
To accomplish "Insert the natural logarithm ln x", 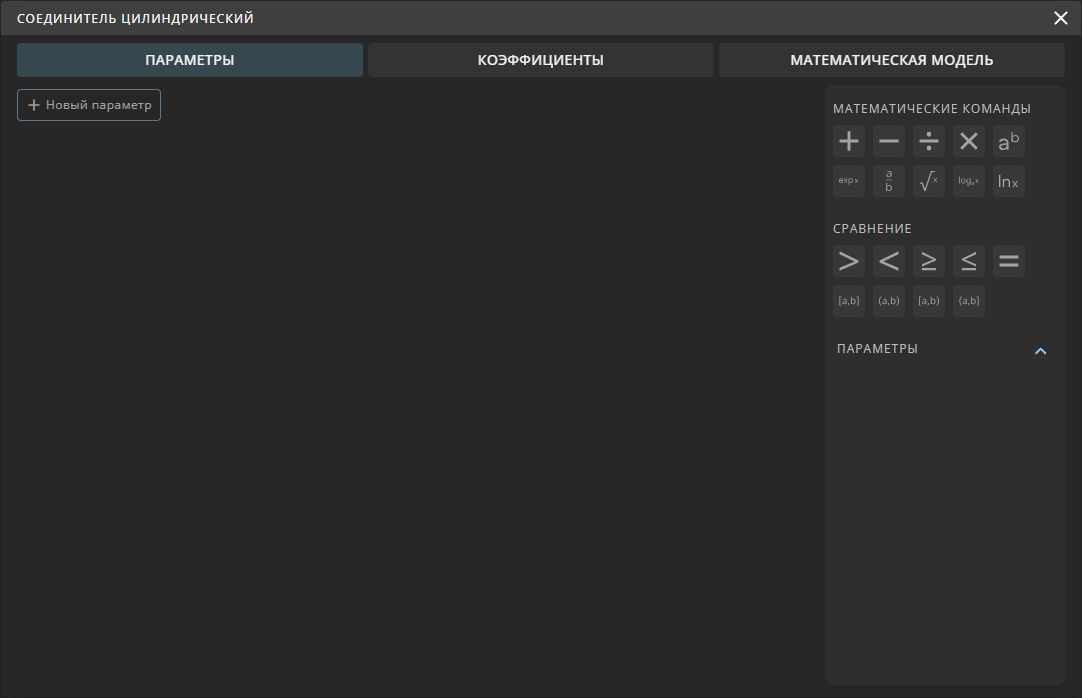I will 1009,181.
